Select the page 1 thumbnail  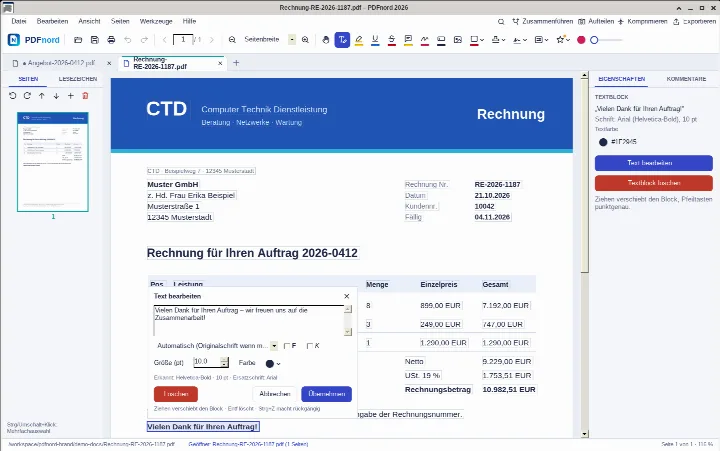click(53, 162)
